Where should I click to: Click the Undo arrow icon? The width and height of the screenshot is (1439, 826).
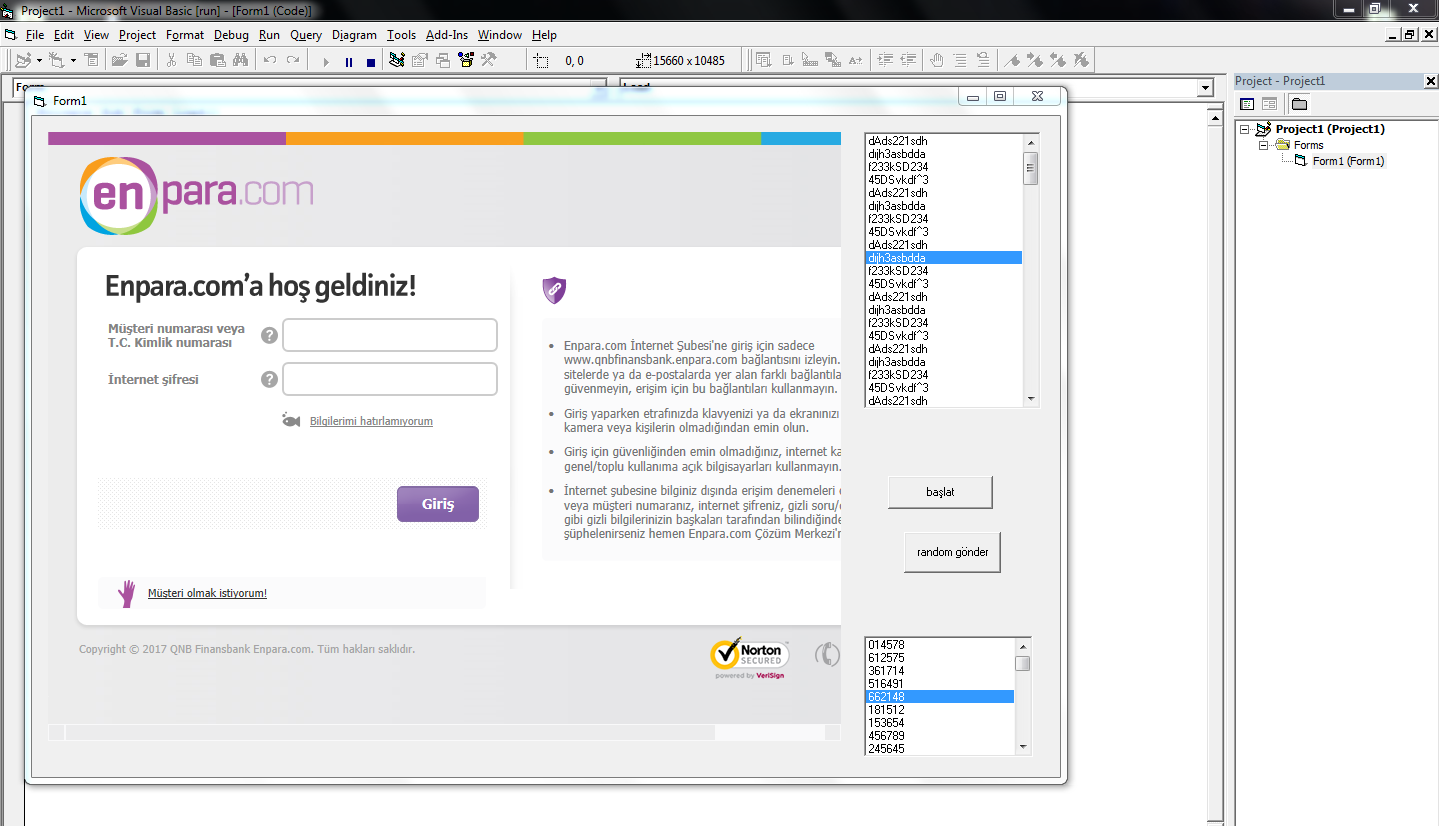(x=270, y=60)
